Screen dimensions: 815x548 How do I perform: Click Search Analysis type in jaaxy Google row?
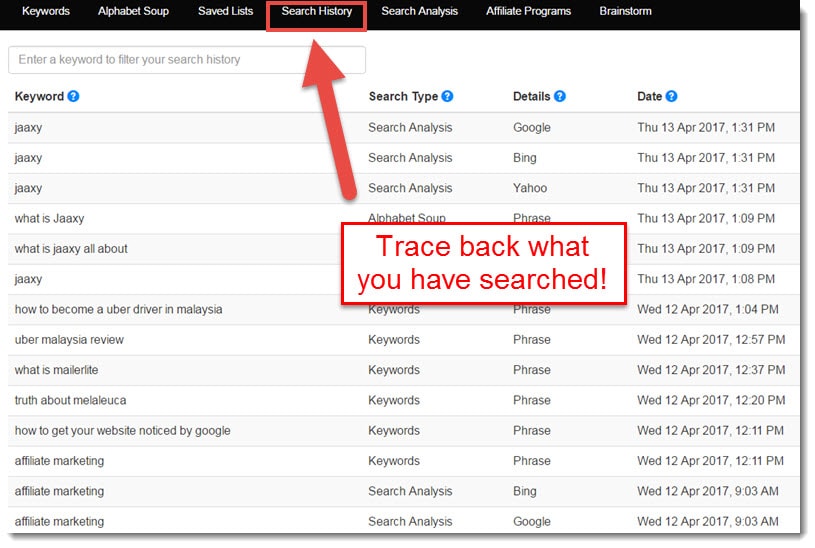point(410,127)
